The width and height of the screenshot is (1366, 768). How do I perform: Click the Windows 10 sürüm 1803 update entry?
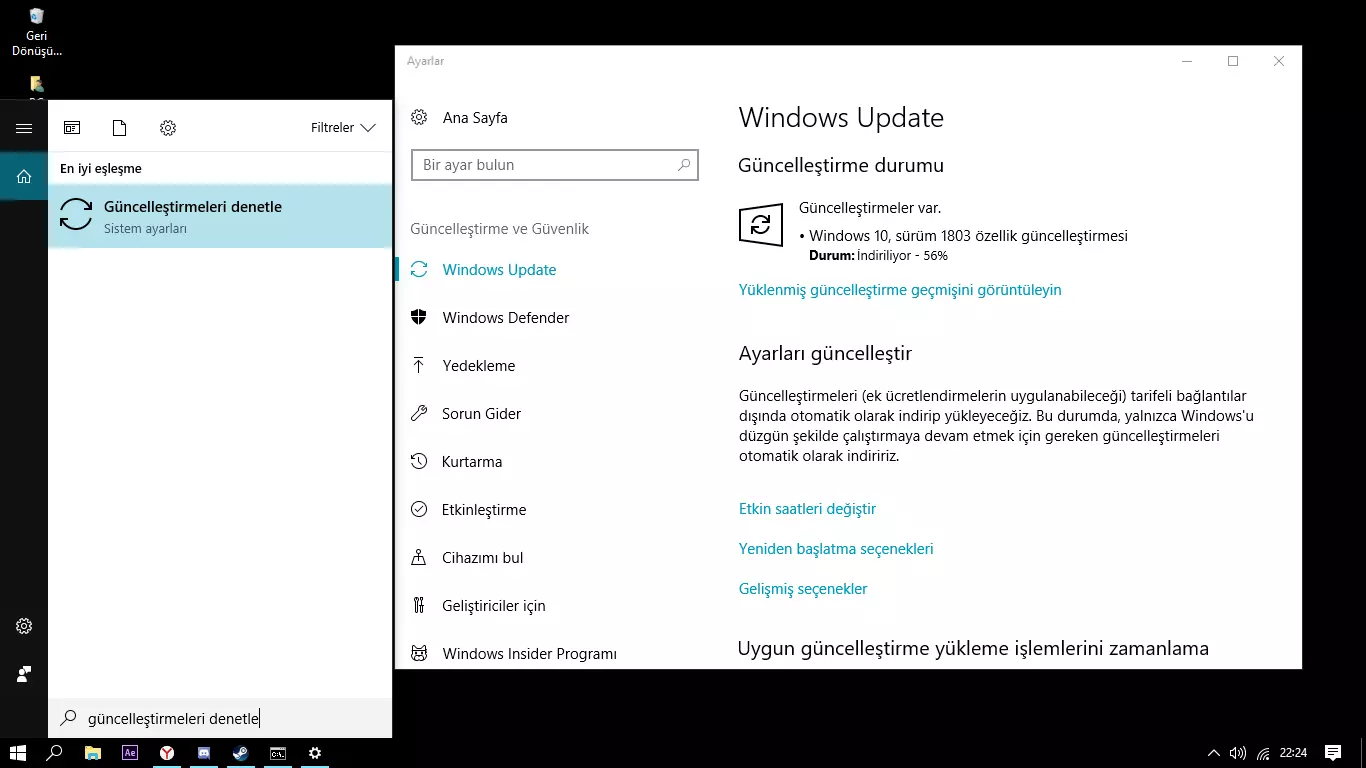click(968, 236)
